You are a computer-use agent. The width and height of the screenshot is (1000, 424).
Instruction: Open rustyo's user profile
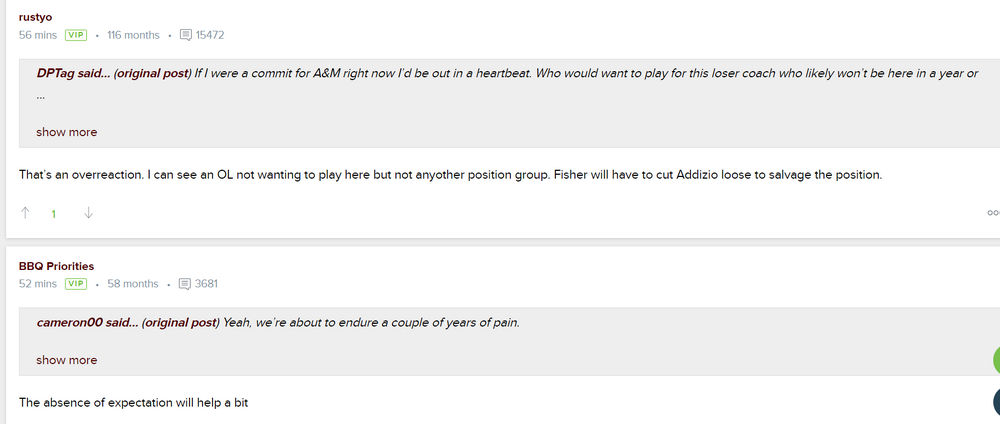pyautogui.click(x=35, y=16)
